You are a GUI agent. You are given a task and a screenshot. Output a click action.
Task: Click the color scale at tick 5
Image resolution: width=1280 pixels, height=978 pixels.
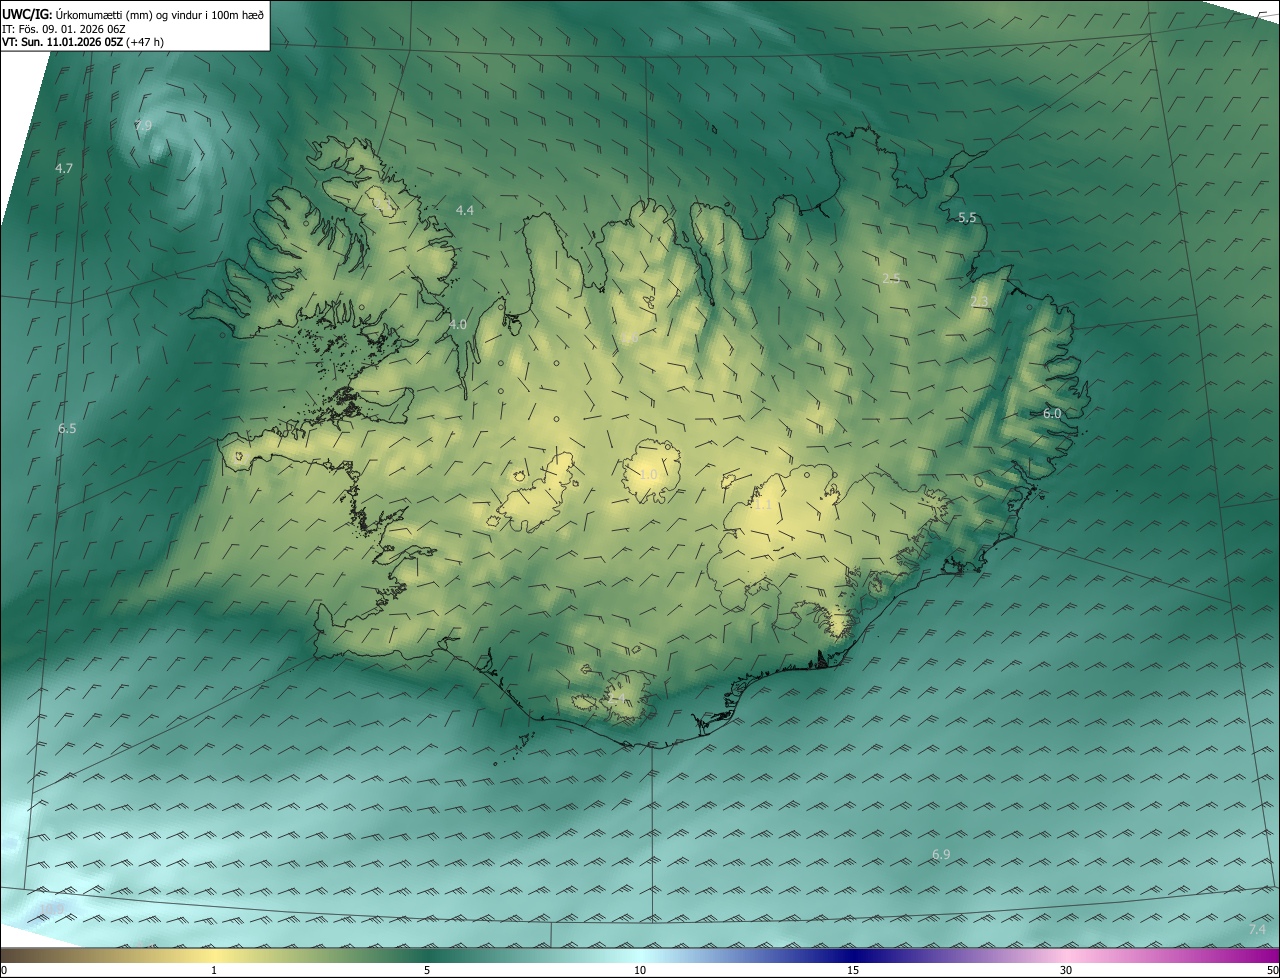pyautogui.click(x=427, y=971)
